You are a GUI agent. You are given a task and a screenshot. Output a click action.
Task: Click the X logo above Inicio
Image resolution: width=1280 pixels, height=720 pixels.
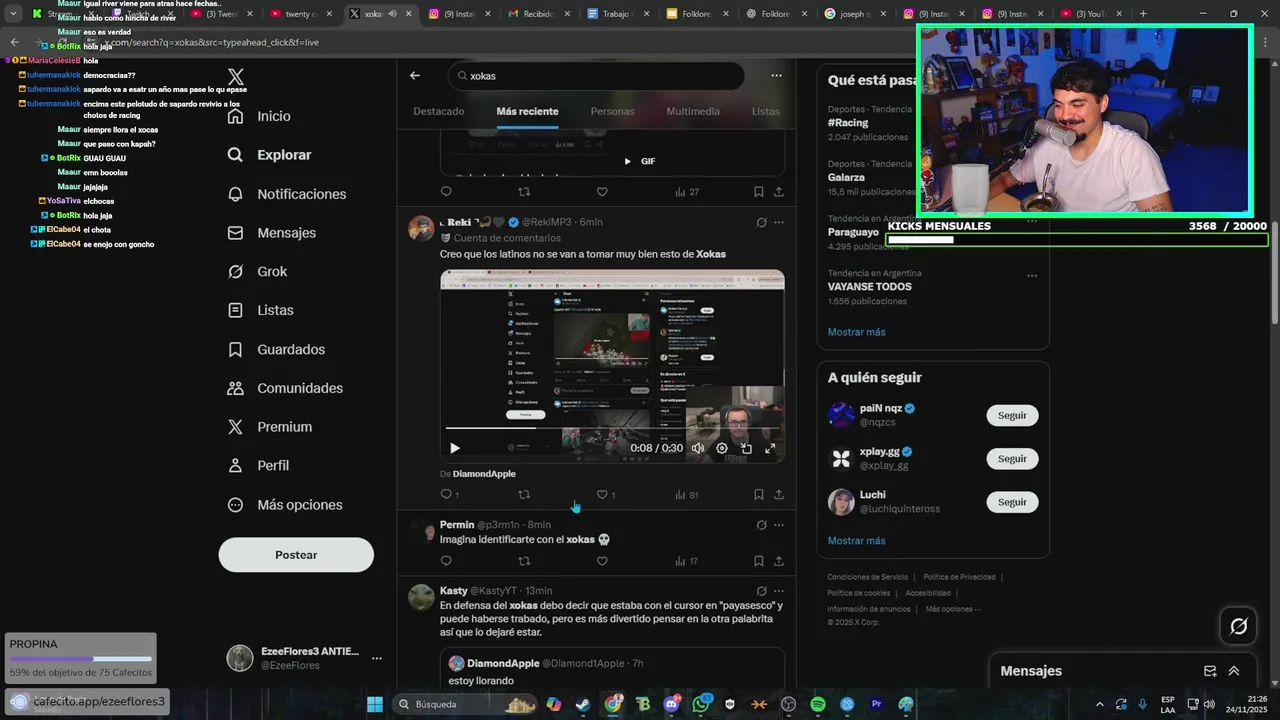[x=235, y=77]
